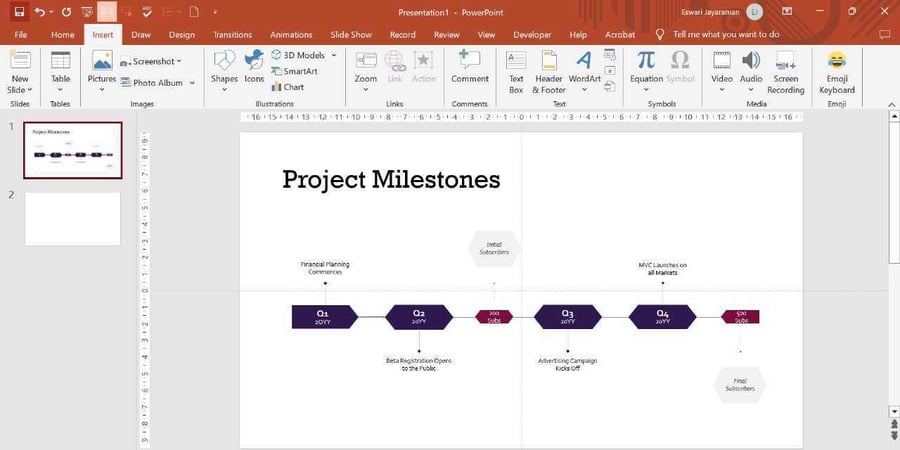
Task: Open the Design tab
Action: click(x=182, y=34)
